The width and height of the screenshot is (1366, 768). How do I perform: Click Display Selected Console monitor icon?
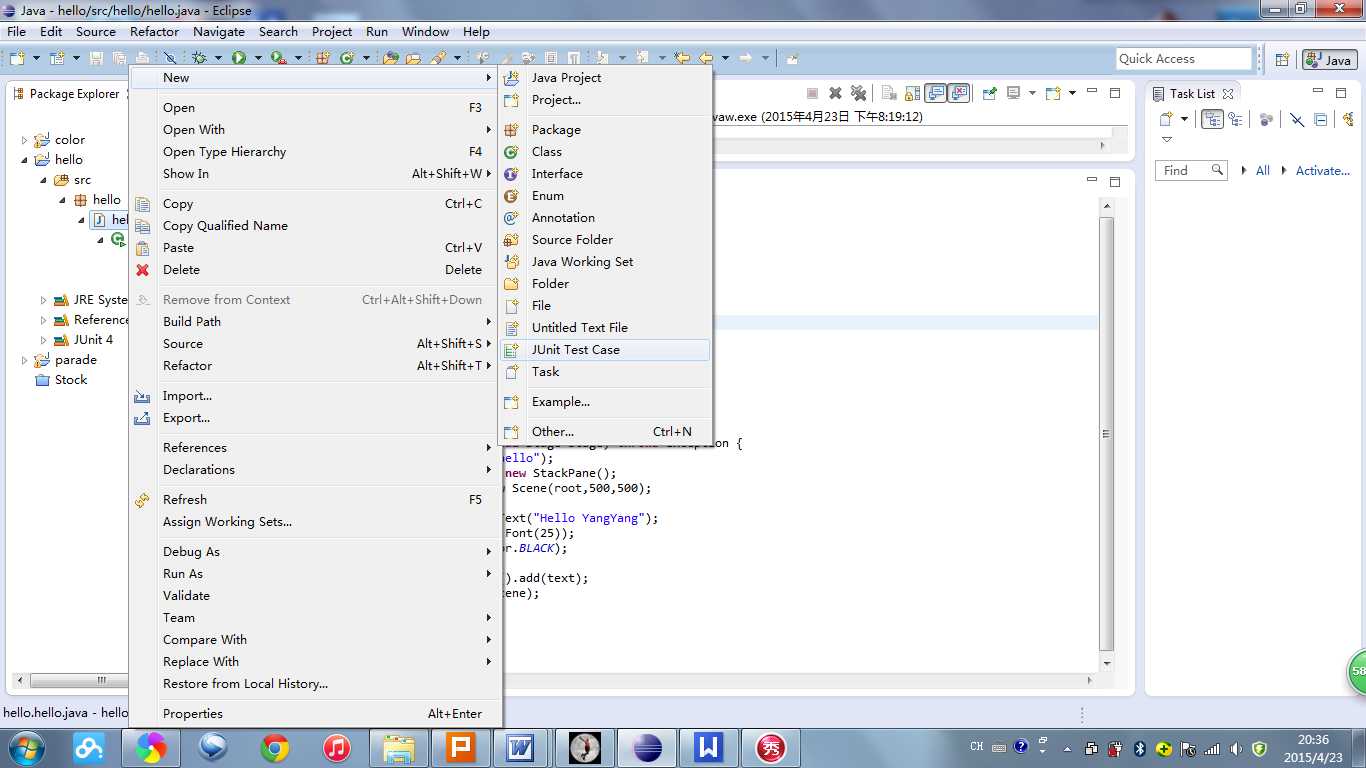click(x=1013, y=93)
